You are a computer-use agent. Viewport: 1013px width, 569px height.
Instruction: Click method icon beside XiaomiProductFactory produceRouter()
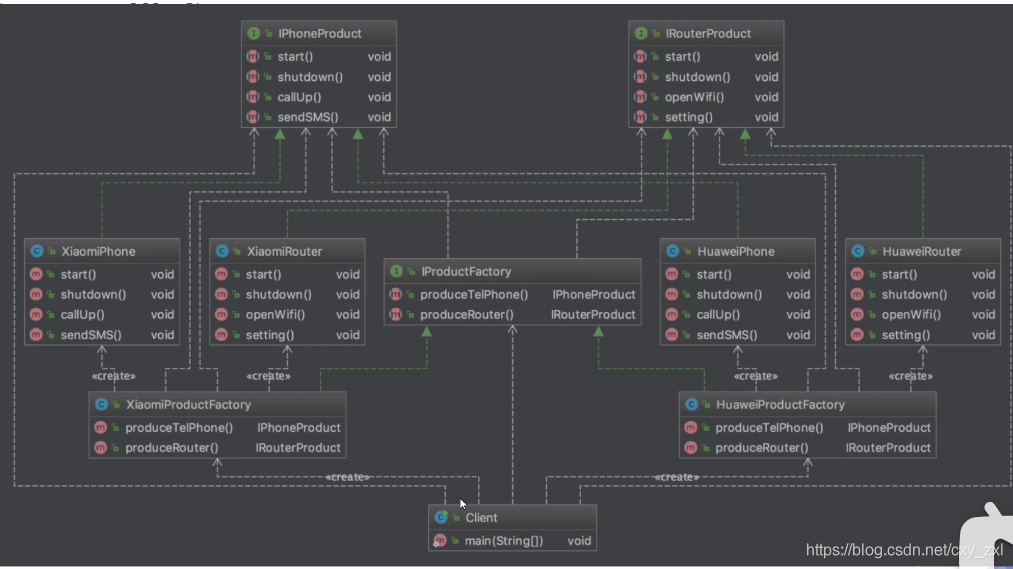[100, 448]
